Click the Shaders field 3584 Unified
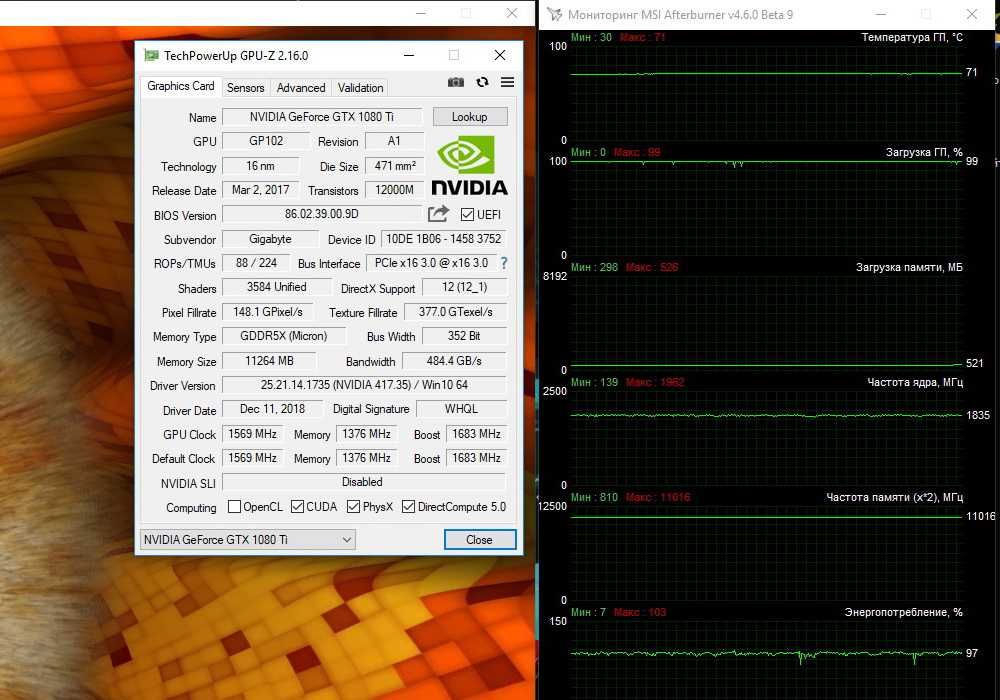1000x700 pixels. (277, 287)
